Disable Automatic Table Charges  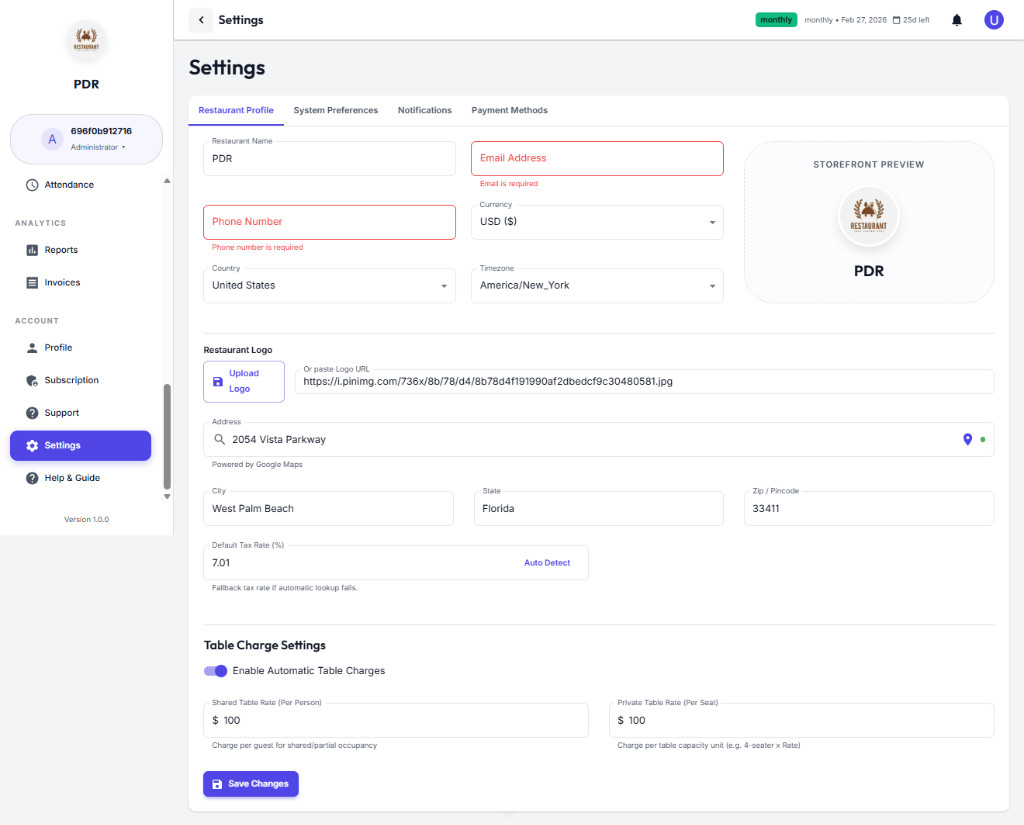[x=215, y=671]
